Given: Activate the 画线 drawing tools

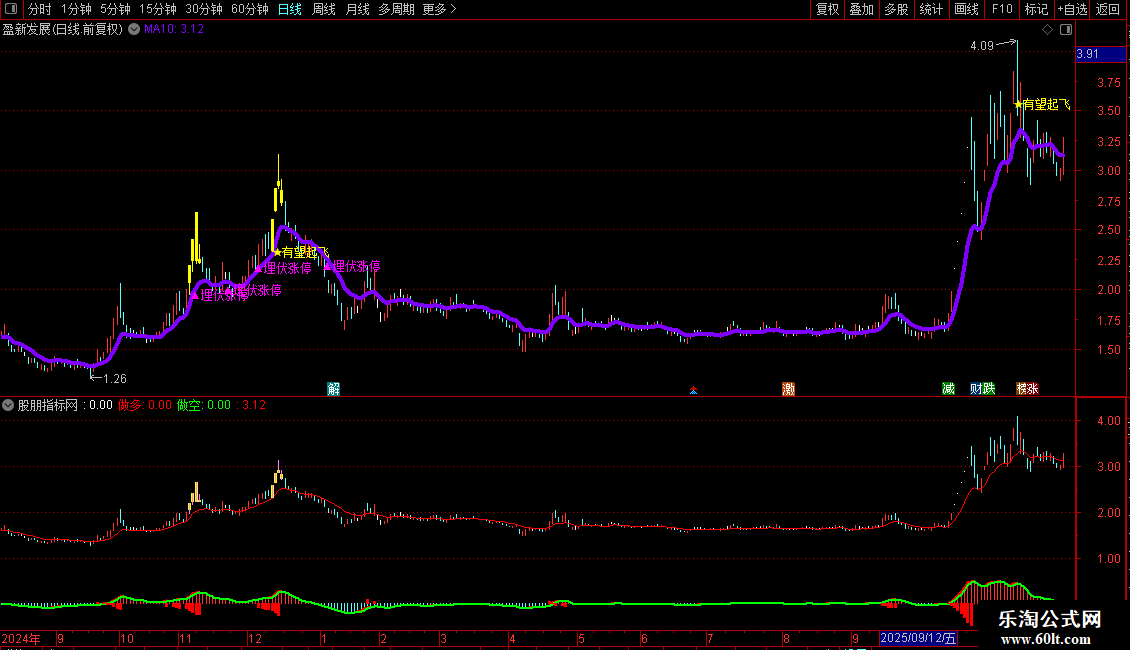Looking at the screenshot, I should click(x=966, y=9).
